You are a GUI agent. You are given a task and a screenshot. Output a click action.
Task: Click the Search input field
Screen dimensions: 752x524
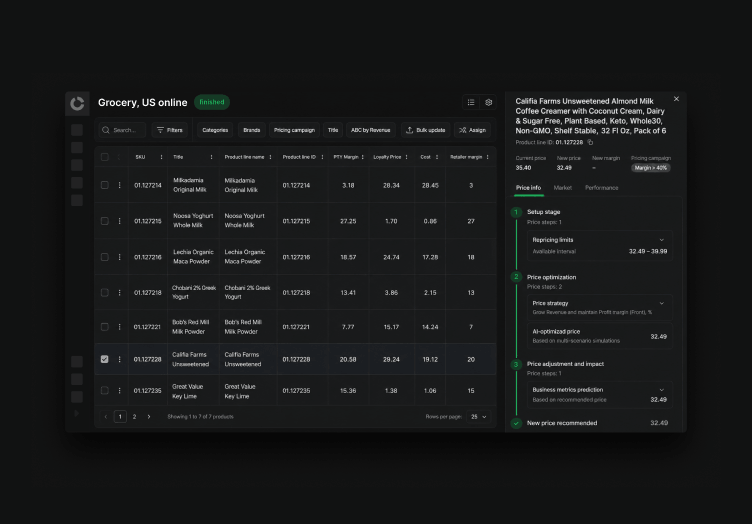[123, 130]
